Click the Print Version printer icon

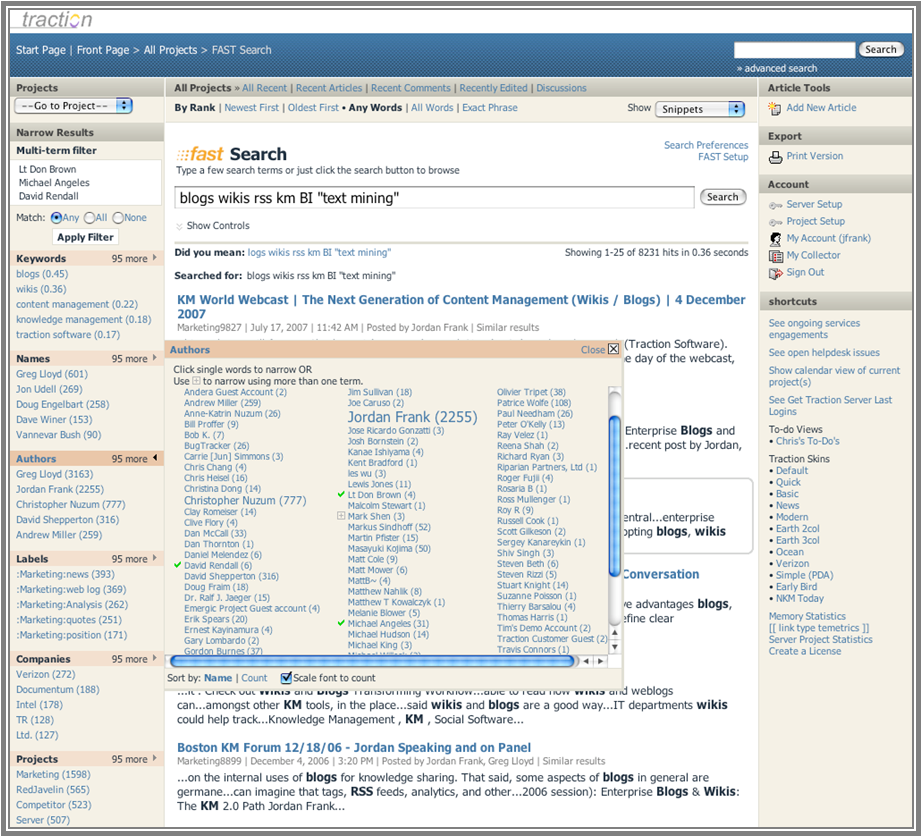pyautogui.click(x=776, y=157)
